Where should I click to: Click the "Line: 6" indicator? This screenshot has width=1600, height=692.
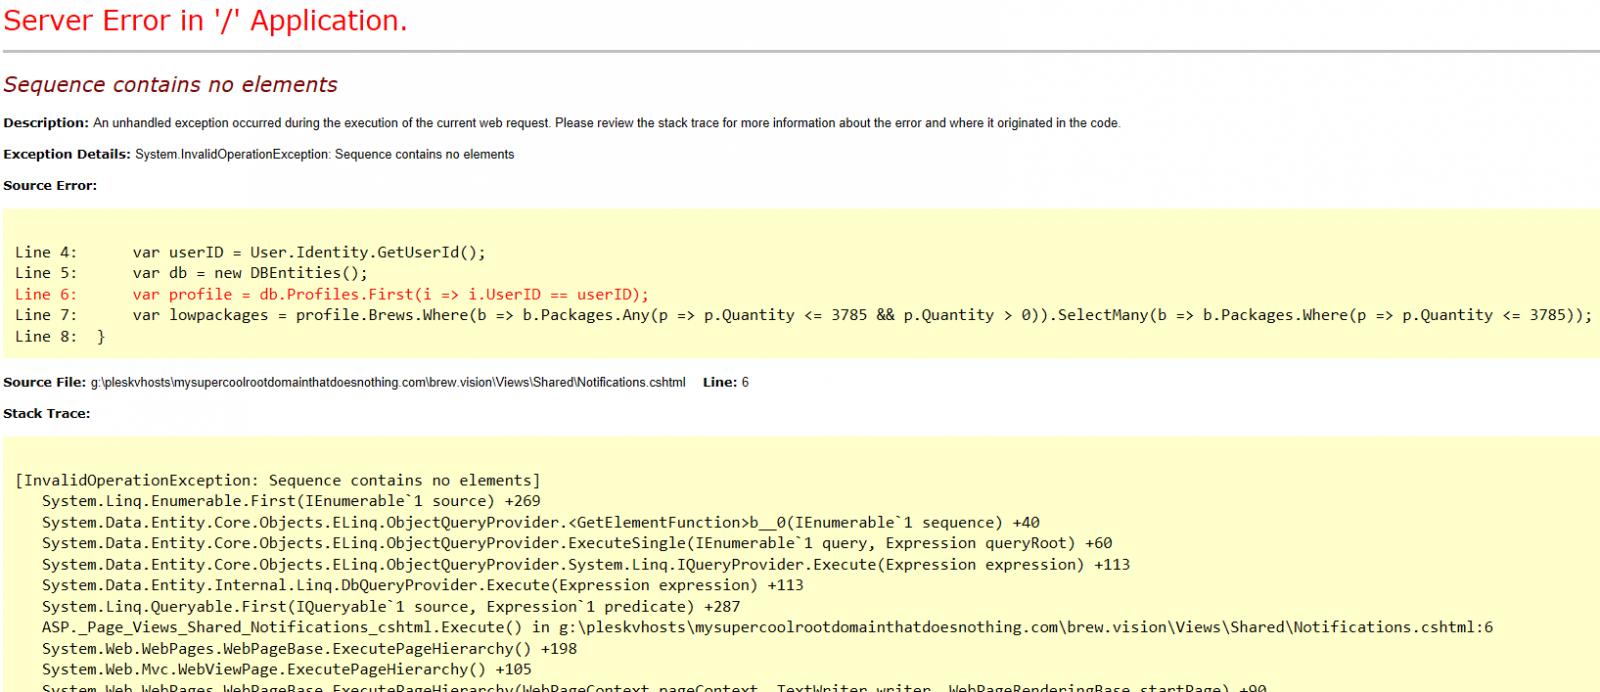click(x=726, y=382)
